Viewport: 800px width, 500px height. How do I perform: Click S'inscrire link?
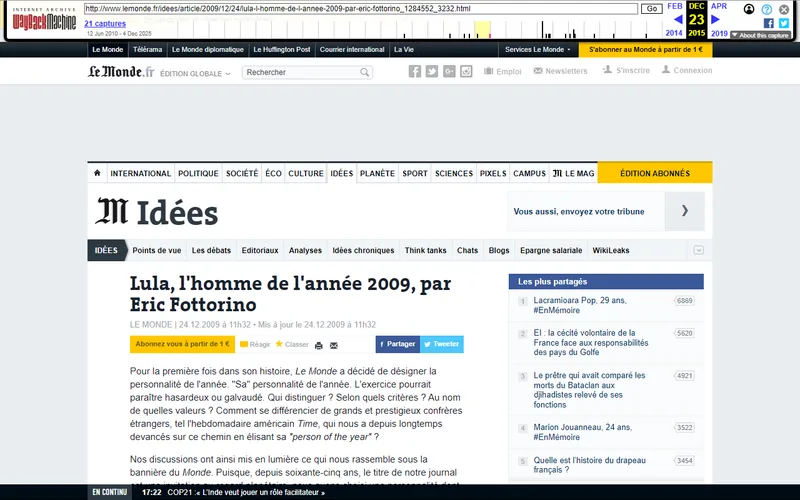pyautogui.click(x=626, y=70)
